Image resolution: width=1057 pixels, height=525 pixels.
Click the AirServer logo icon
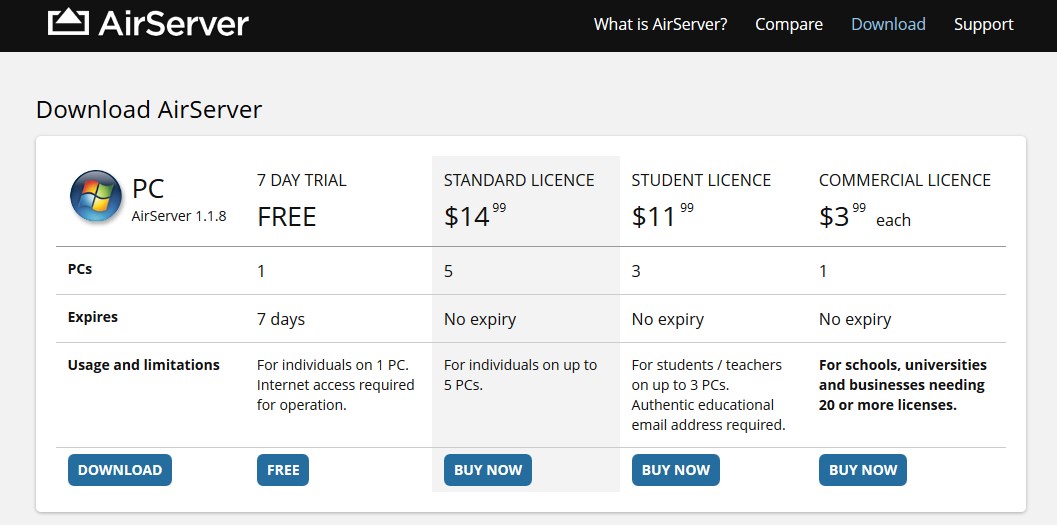[68, 22]
